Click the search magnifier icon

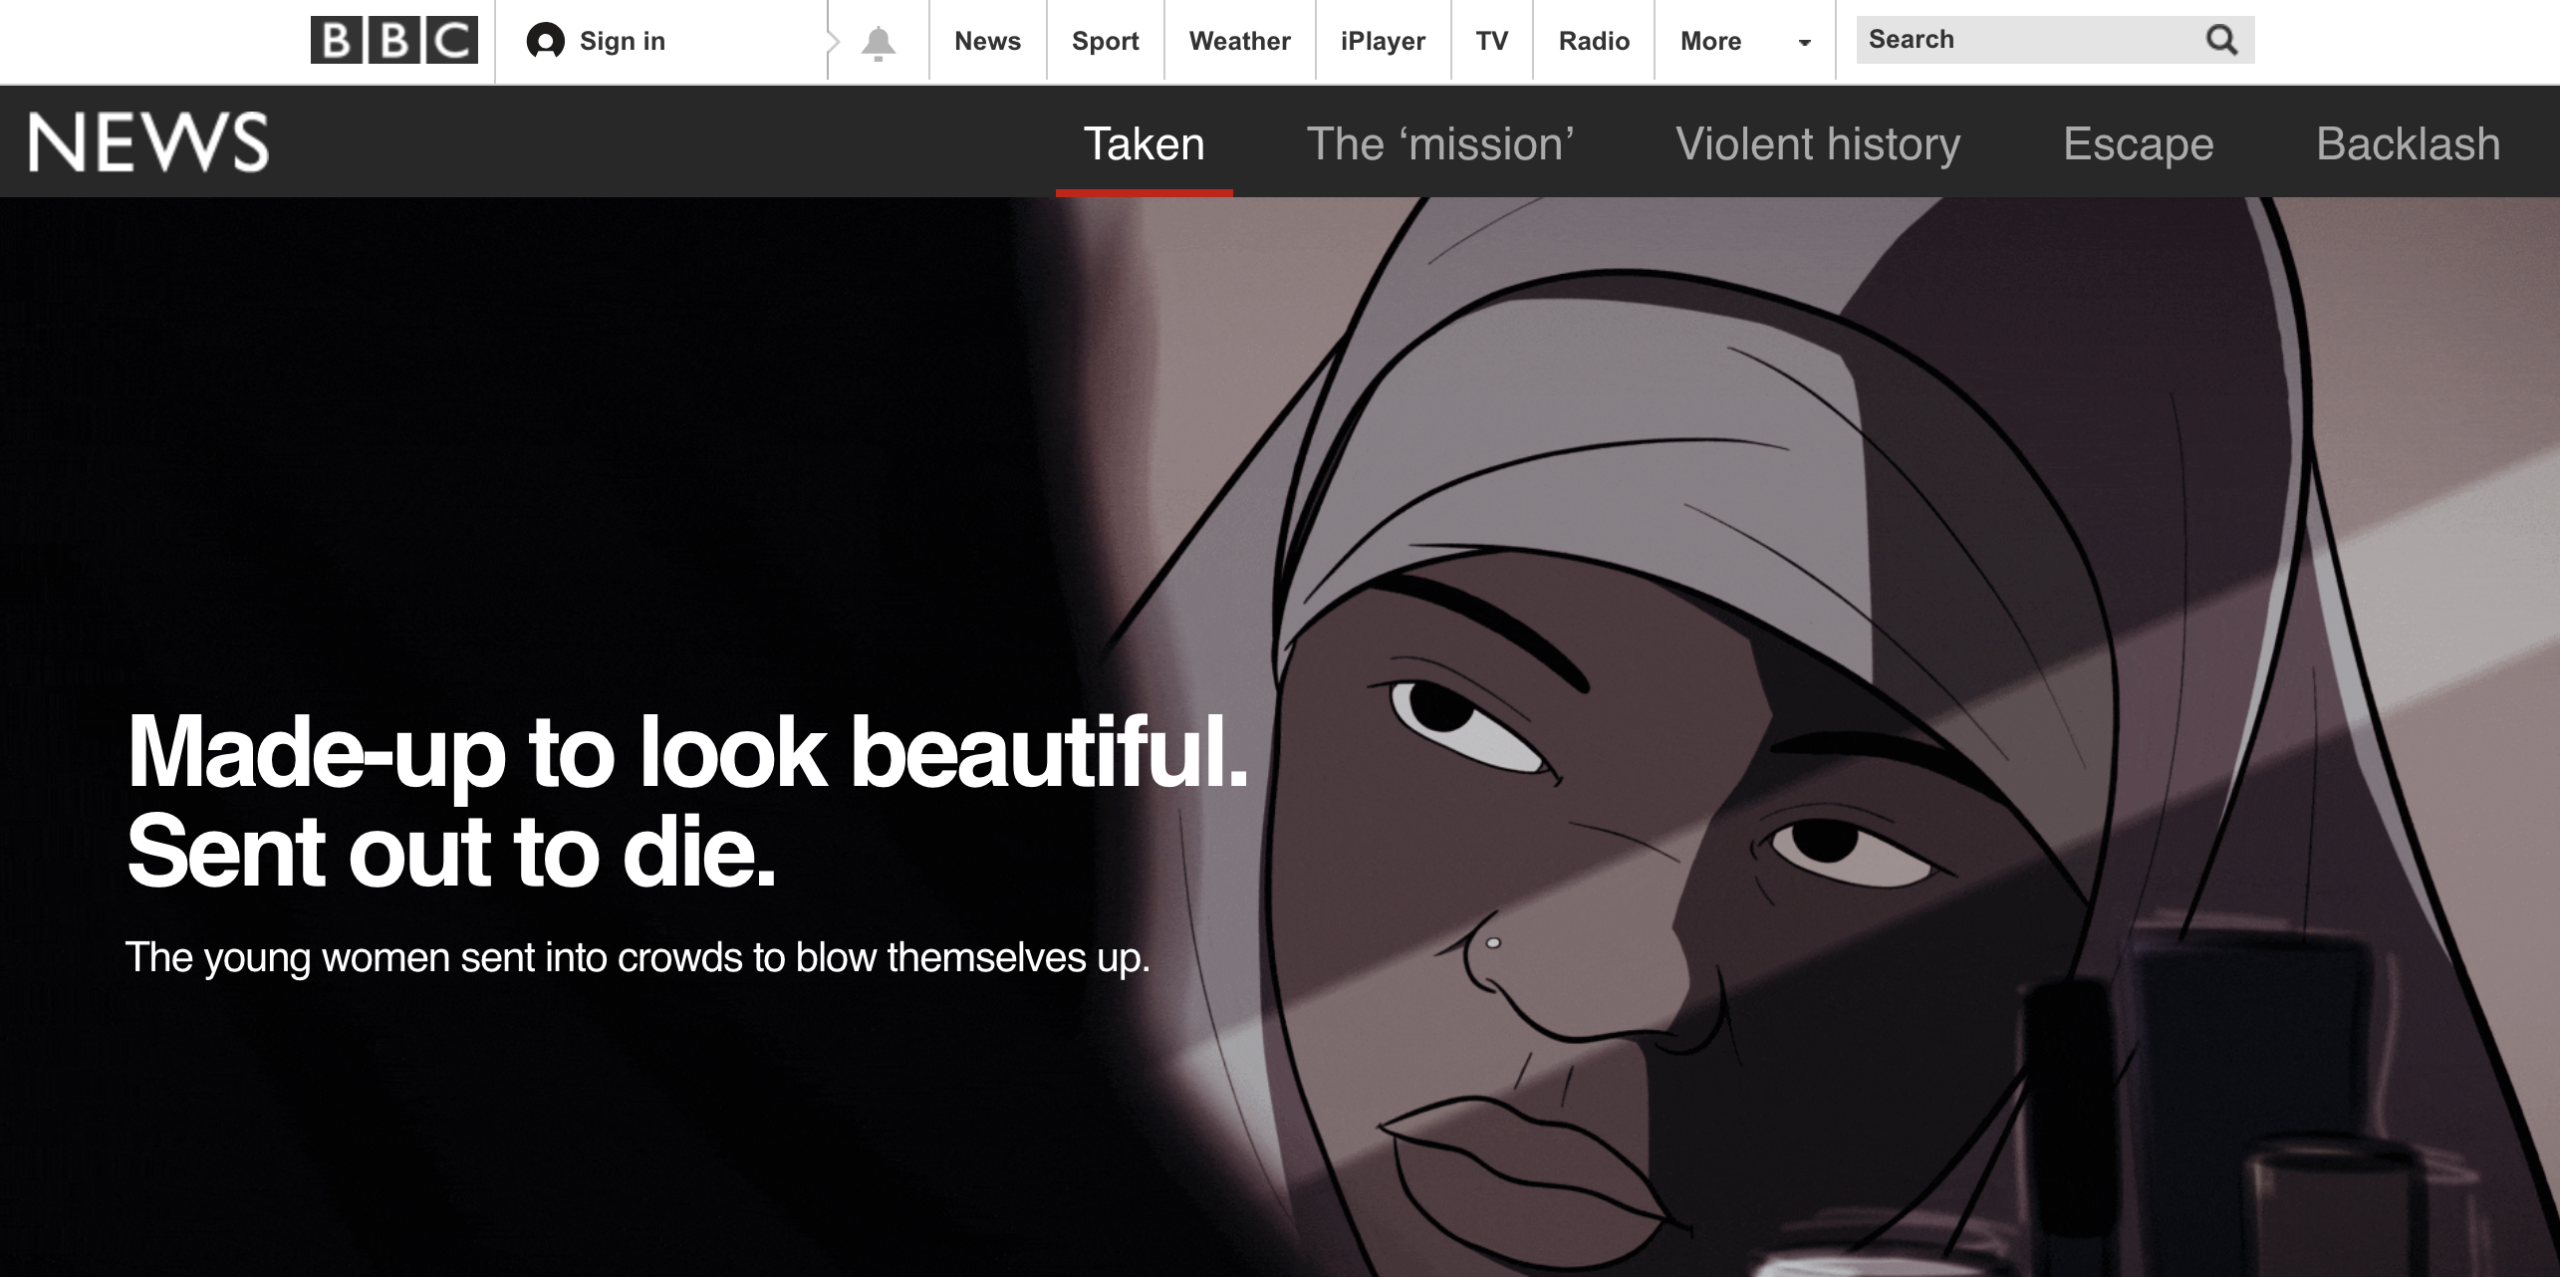pyautogui.click(x=2221, y=40)
